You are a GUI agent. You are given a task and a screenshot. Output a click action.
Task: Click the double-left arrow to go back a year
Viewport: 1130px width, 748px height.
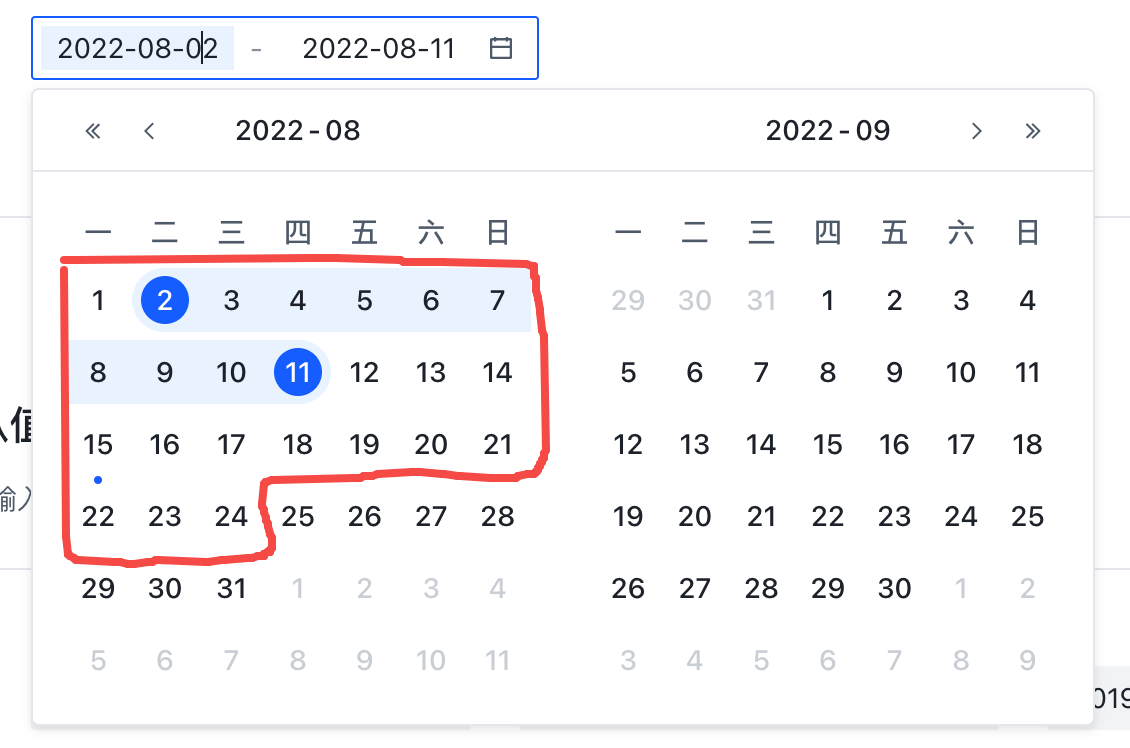[x=93, y=130]
